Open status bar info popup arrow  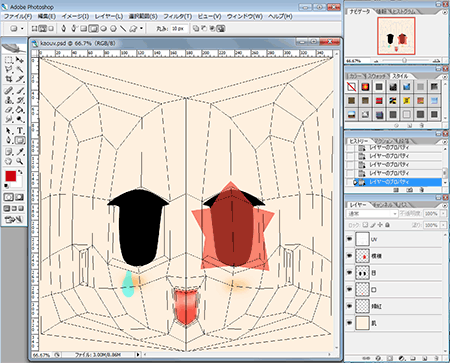click(x=138, y=355)
